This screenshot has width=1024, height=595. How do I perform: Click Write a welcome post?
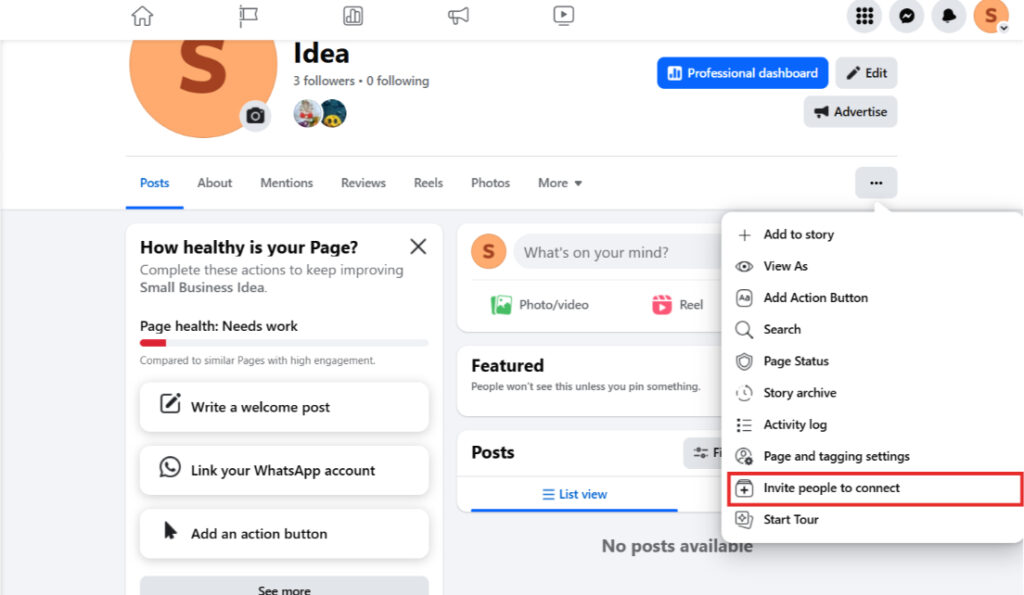point(284,407)
